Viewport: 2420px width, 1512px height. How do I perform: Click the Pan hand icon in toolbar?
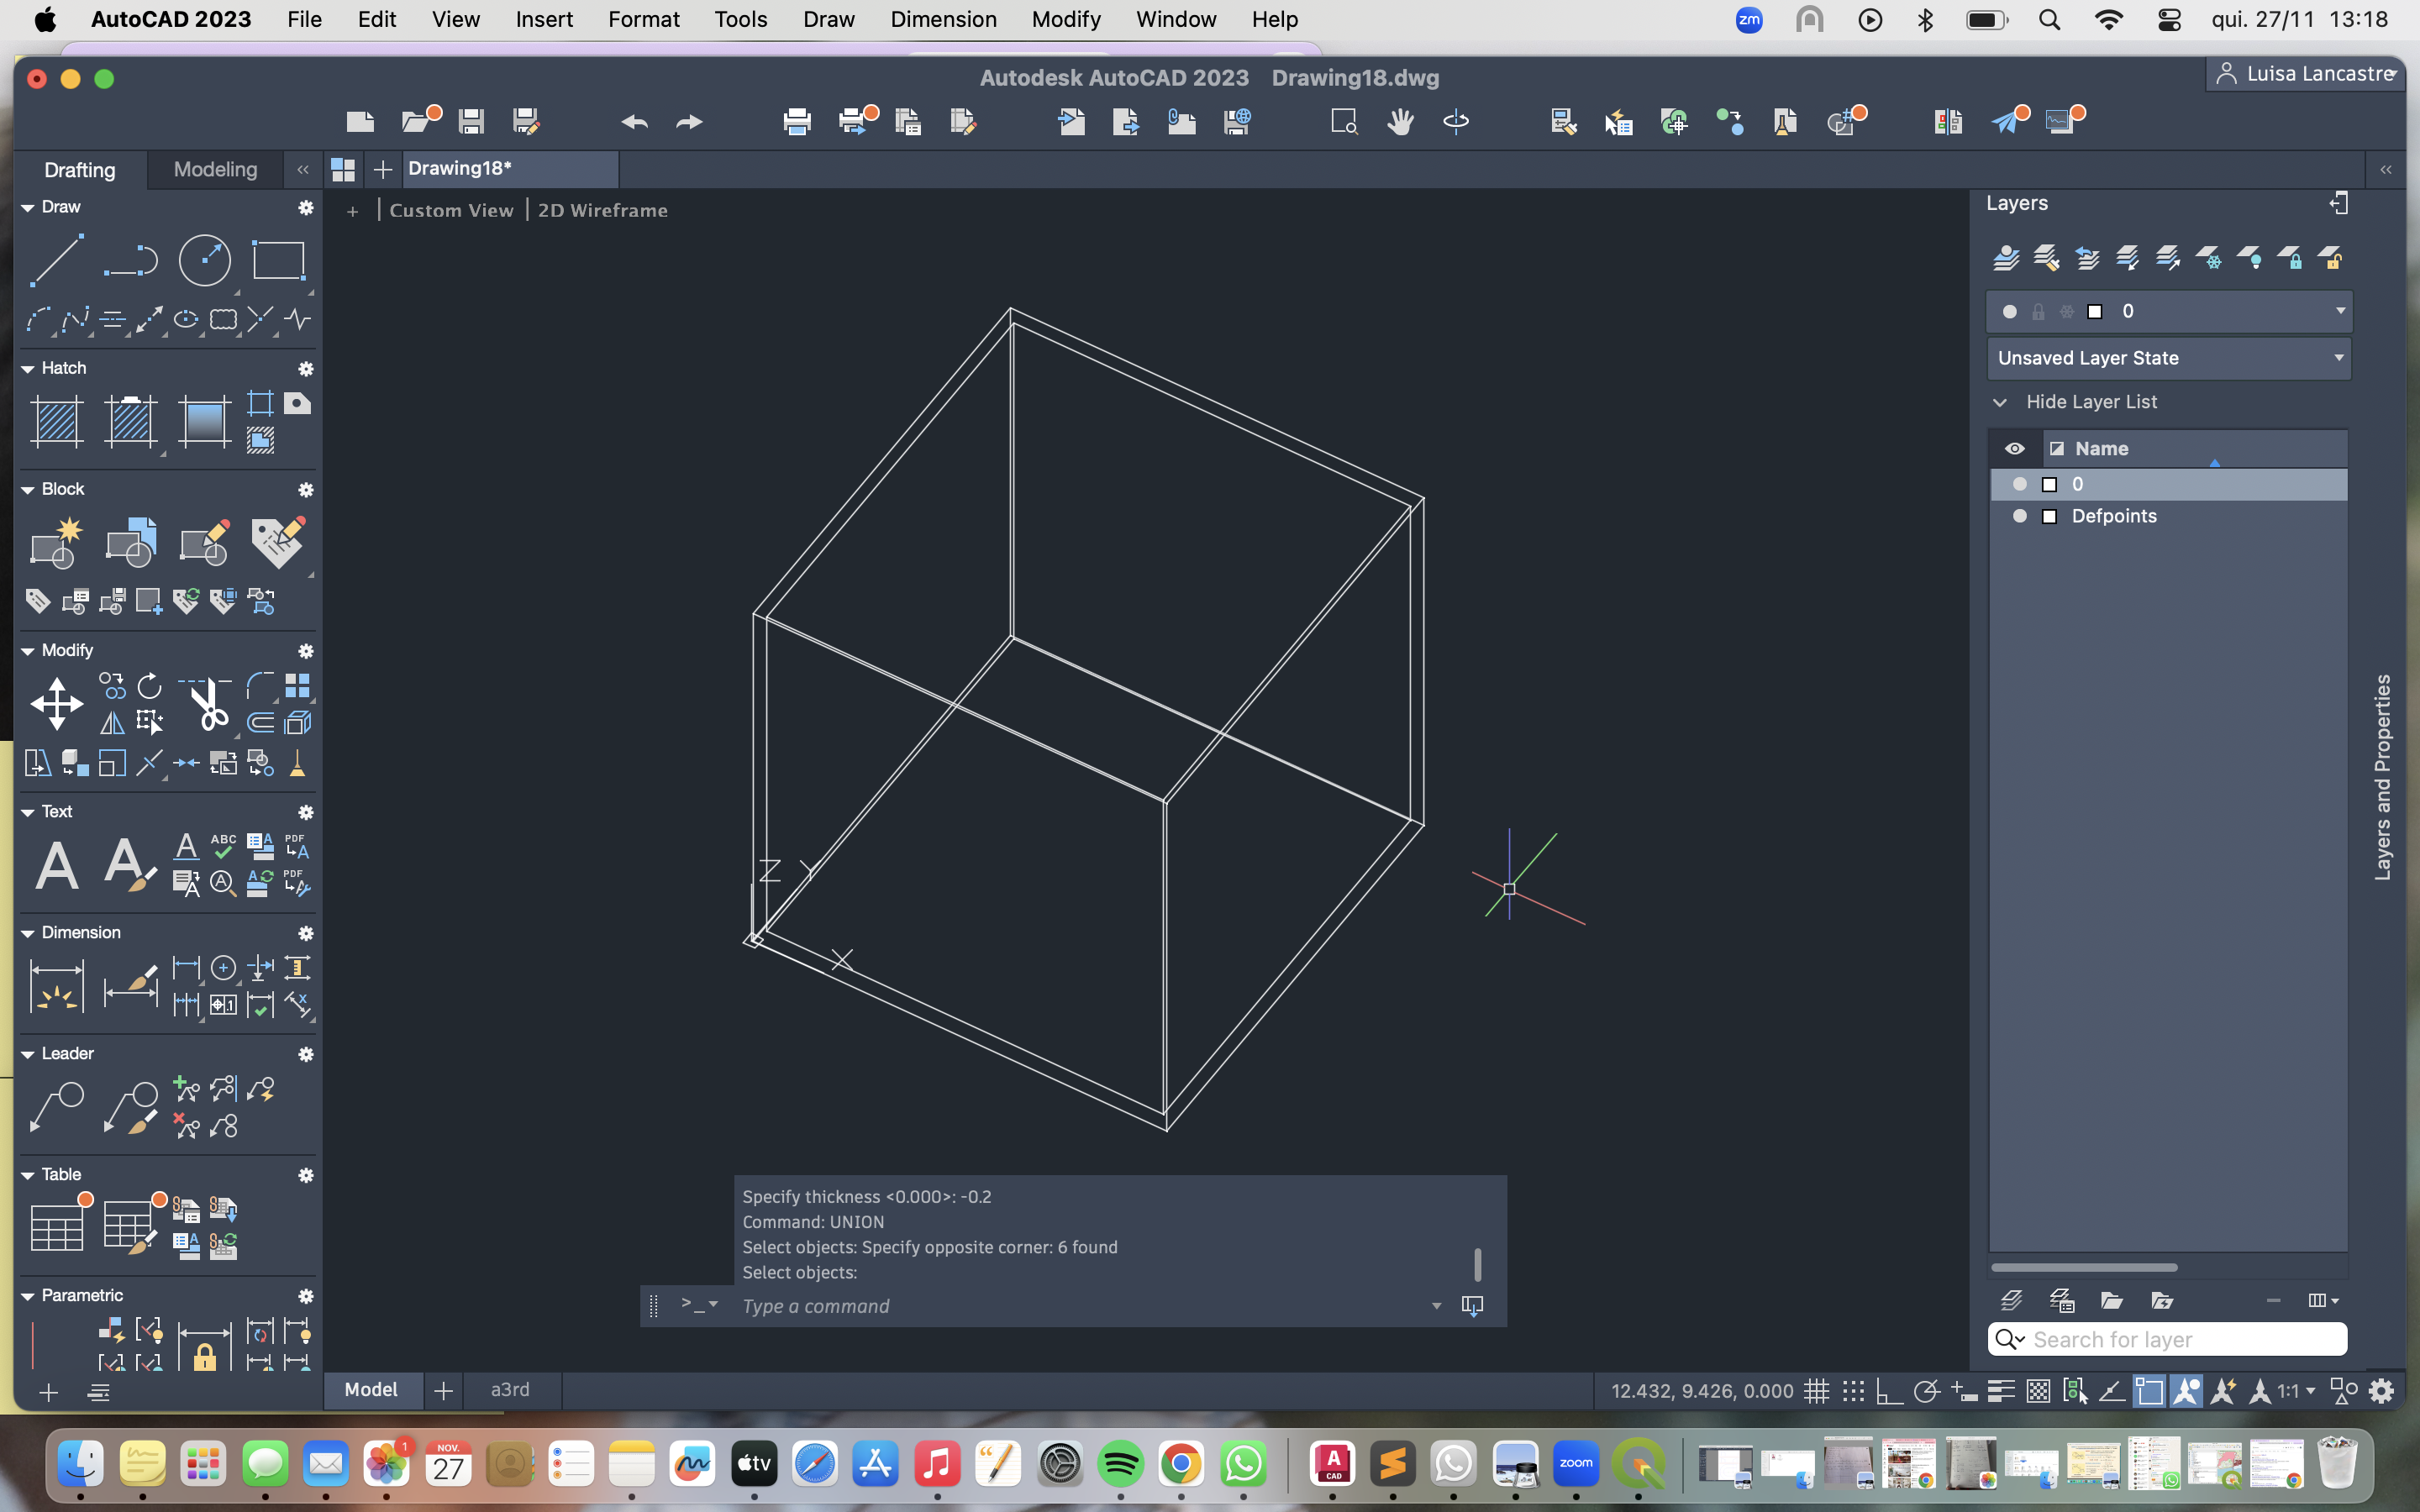click(1400, 122)
